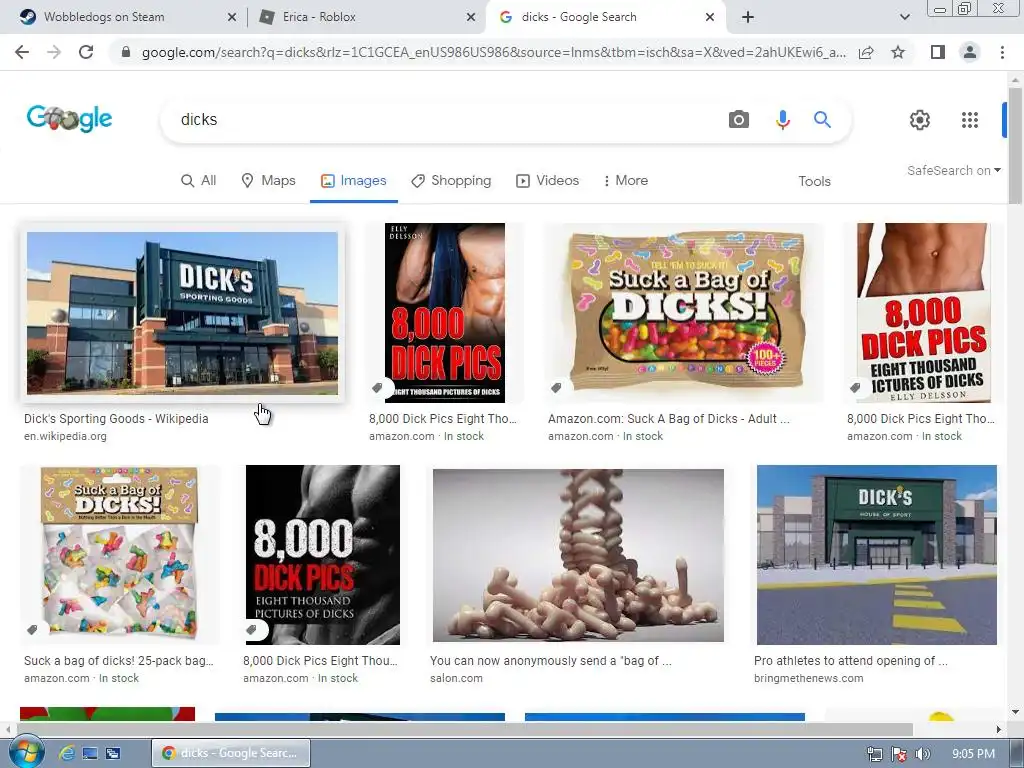Switch to the Videos tab
Screen dimensions: 1024x768
pos(547,180)
